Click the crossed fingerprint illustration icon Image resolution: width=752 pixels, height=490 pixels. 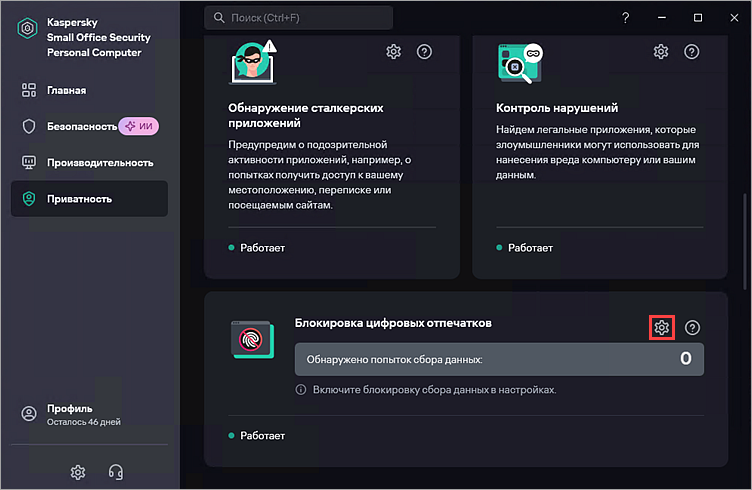(x=253, y=339)
